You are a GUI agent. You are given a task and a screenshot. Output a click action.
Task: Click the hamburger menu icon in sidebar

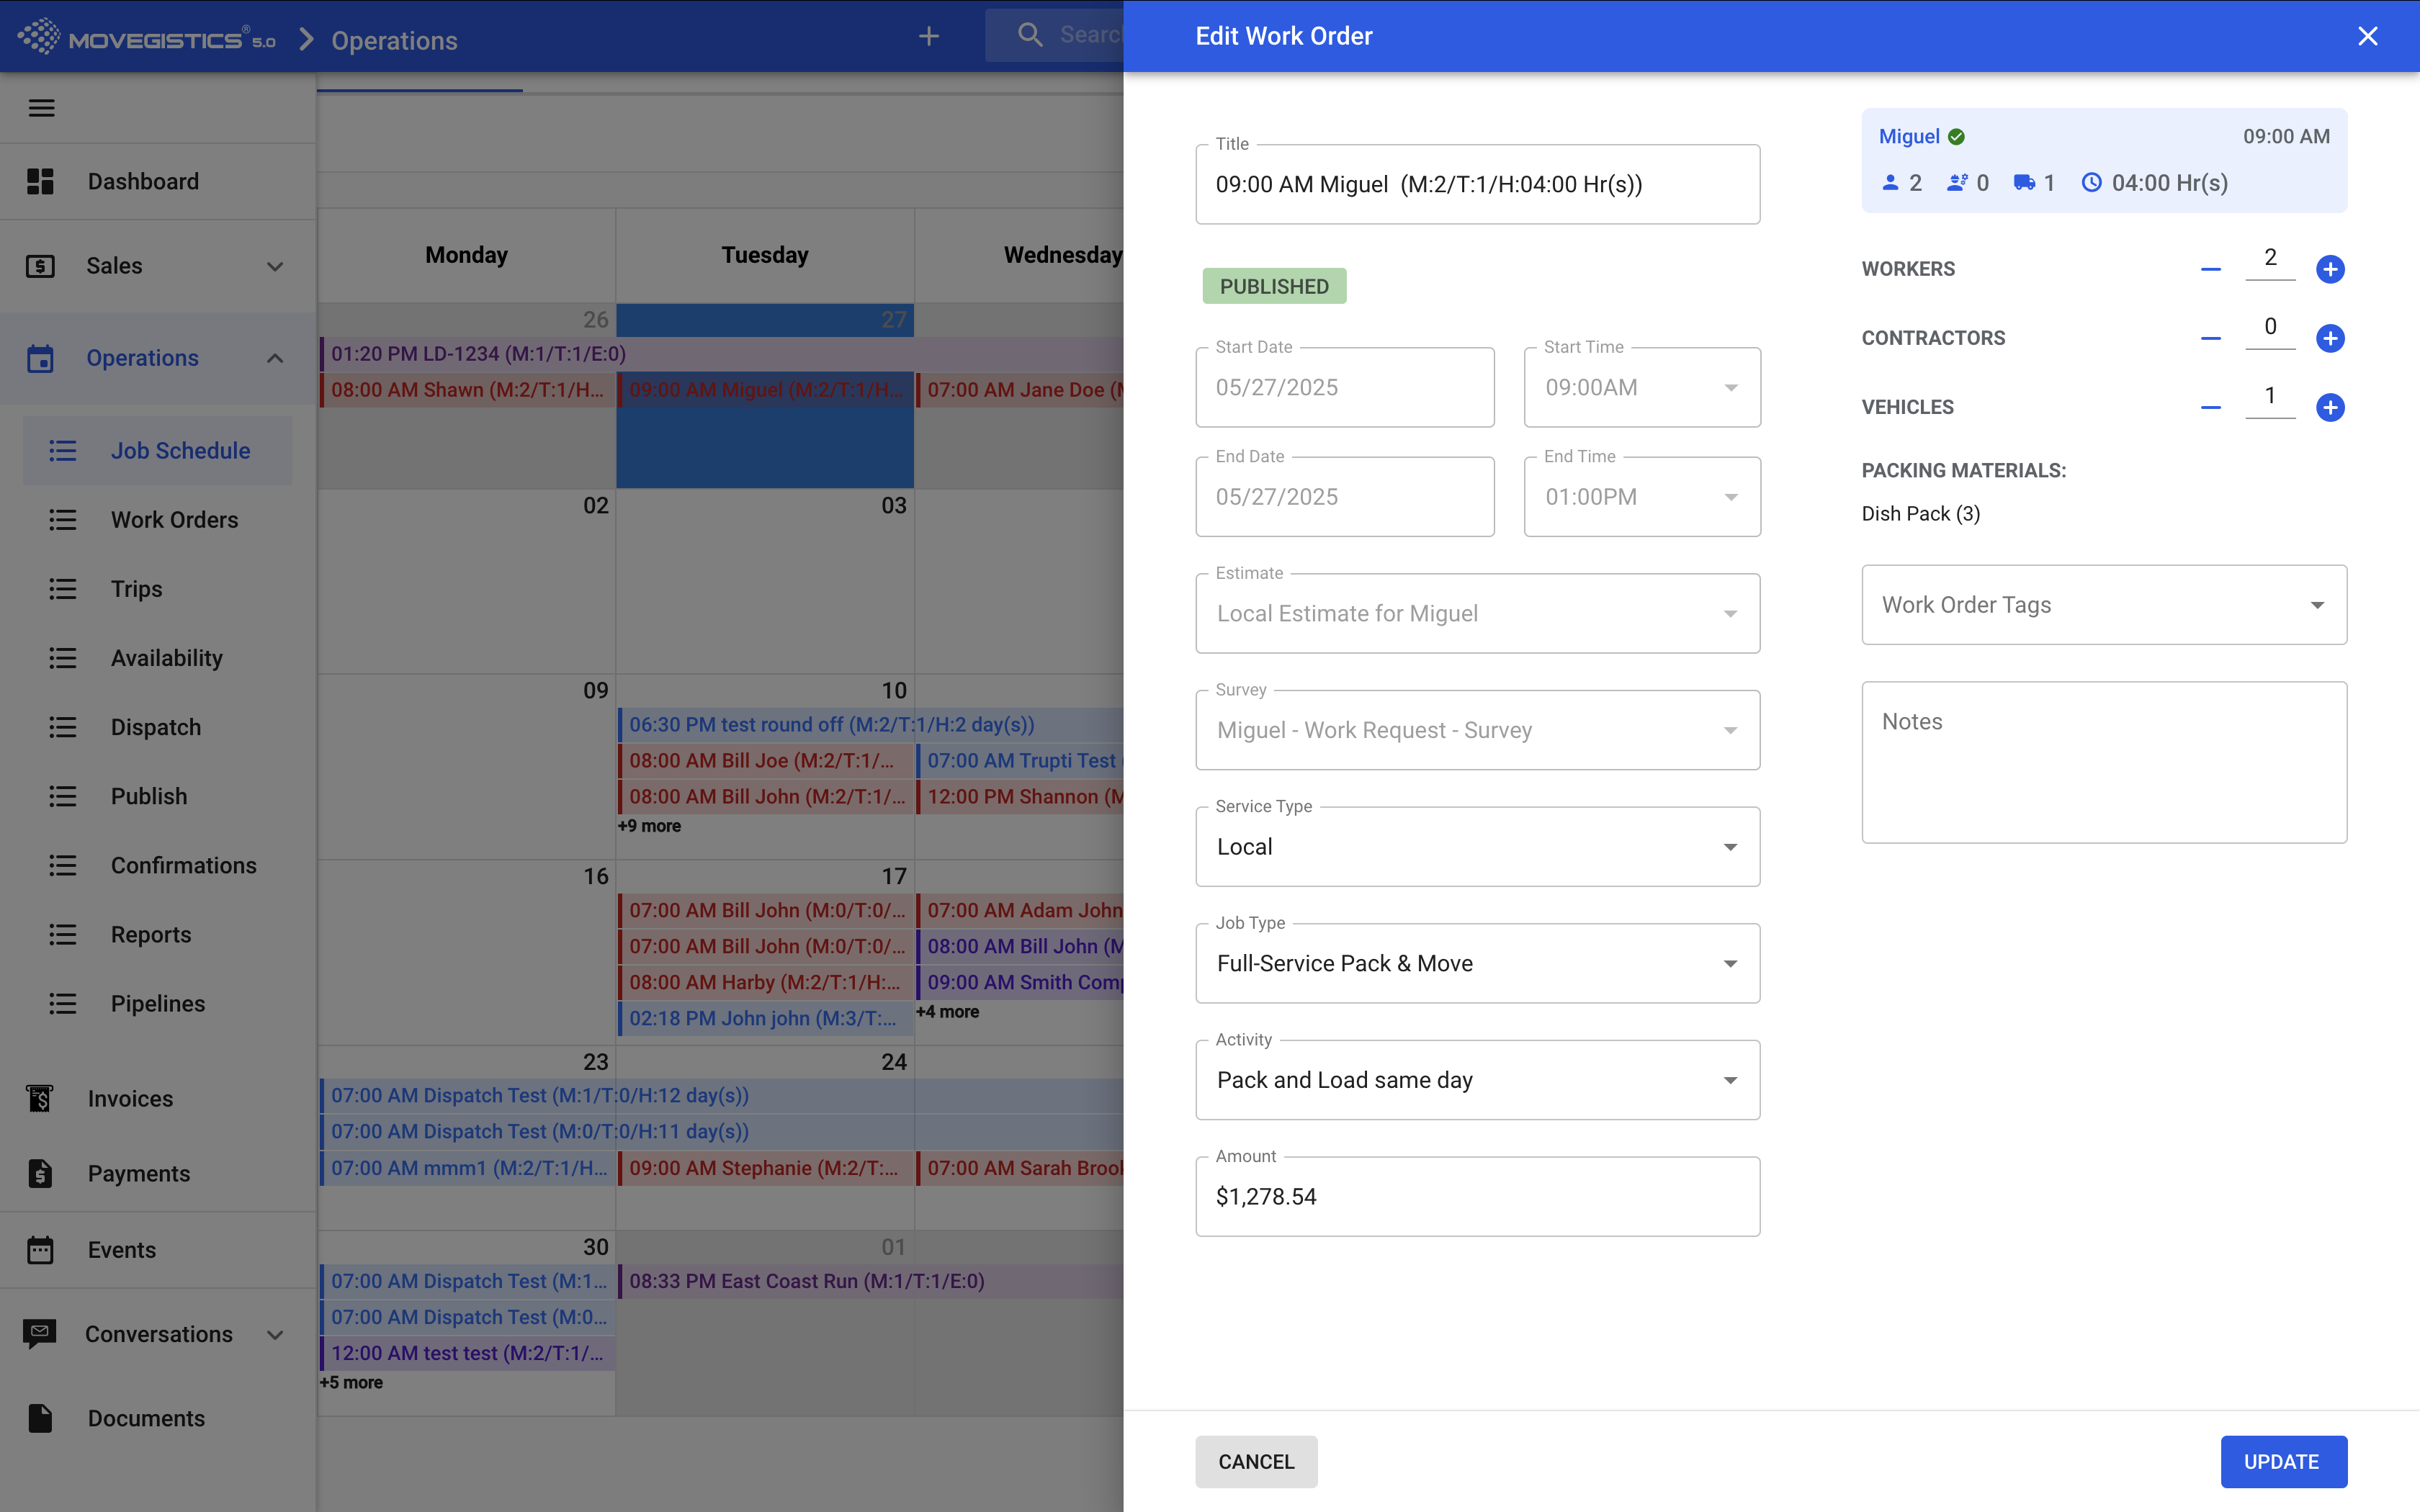[42, 108]
